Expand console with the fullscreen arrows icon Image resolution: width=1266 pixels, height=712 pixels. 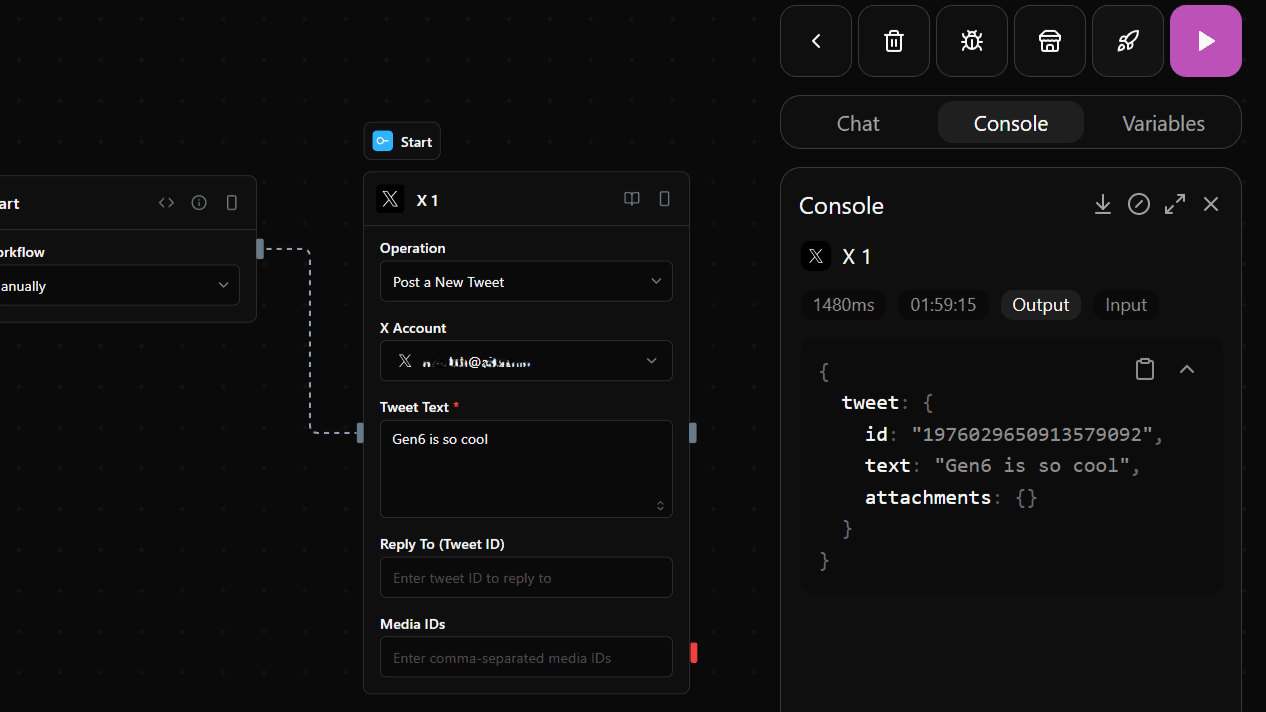[x=1175, y=204]
